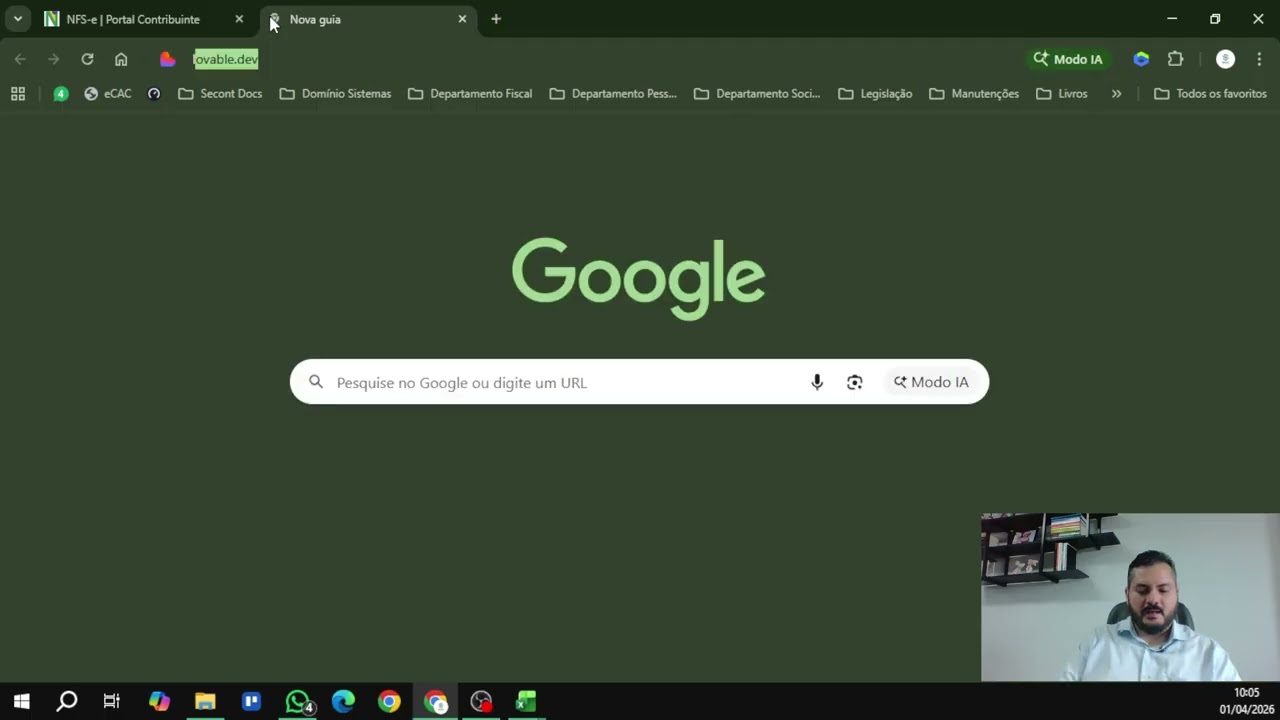Click the lovable.dev address bar text
This screenshot has width=1280, height=720.
[x=226, y=59]
